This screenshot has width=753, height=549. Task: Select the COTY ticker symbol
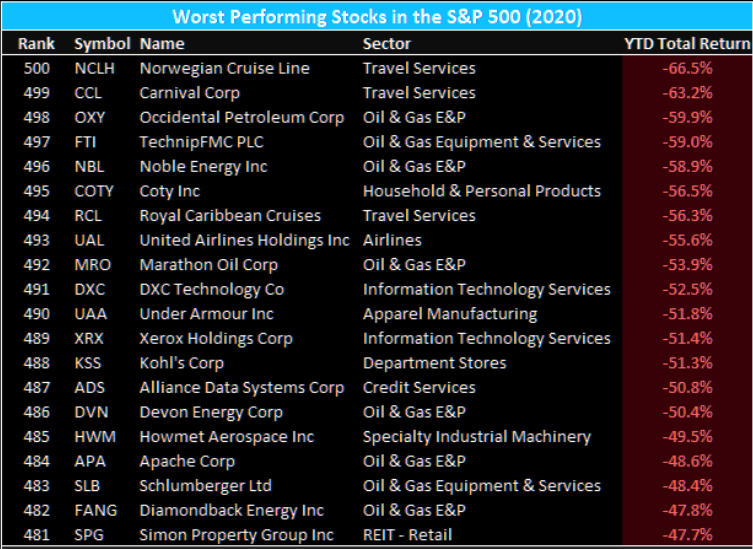click(94, 191)
